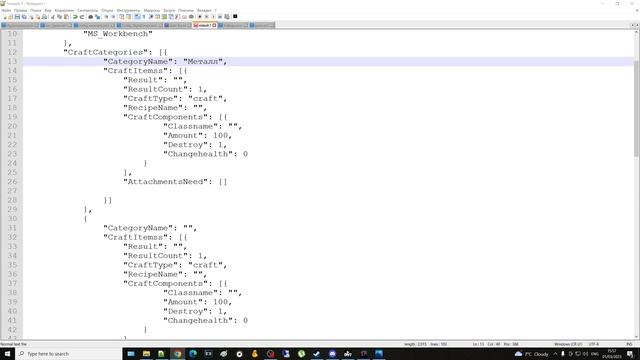The height and width of the screenshot is (360, 640).
Task: Click Windows (CR LF) in the status bar
Action: click(x=568, y=344)
